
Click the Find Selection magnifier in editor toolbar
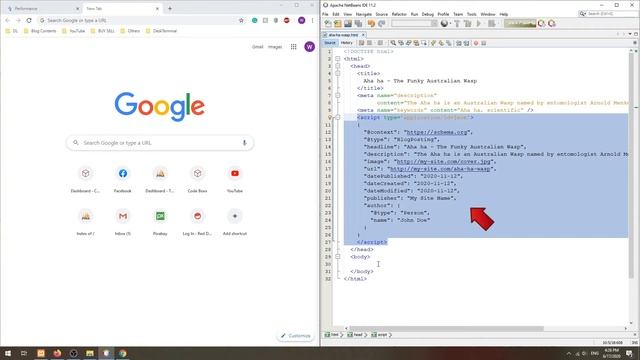(393, 43)
